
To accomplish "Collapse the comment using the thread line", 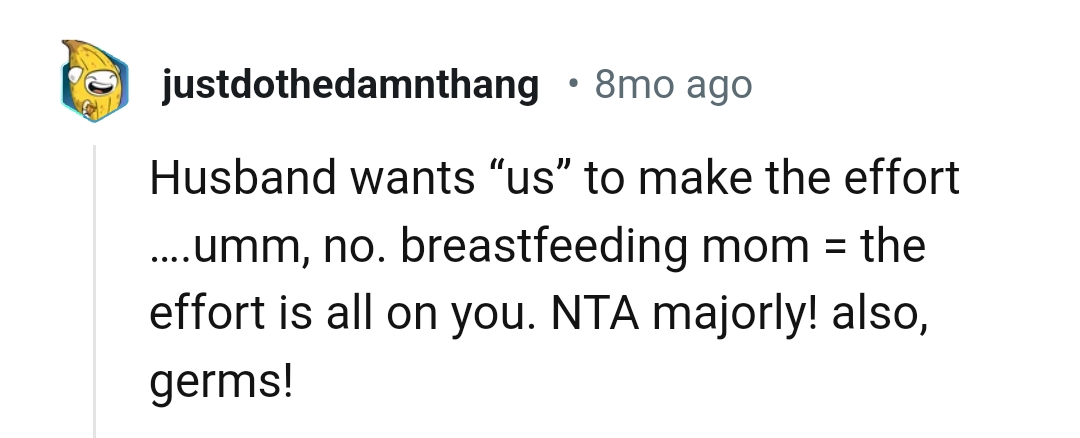I will [x=95, y=290].
